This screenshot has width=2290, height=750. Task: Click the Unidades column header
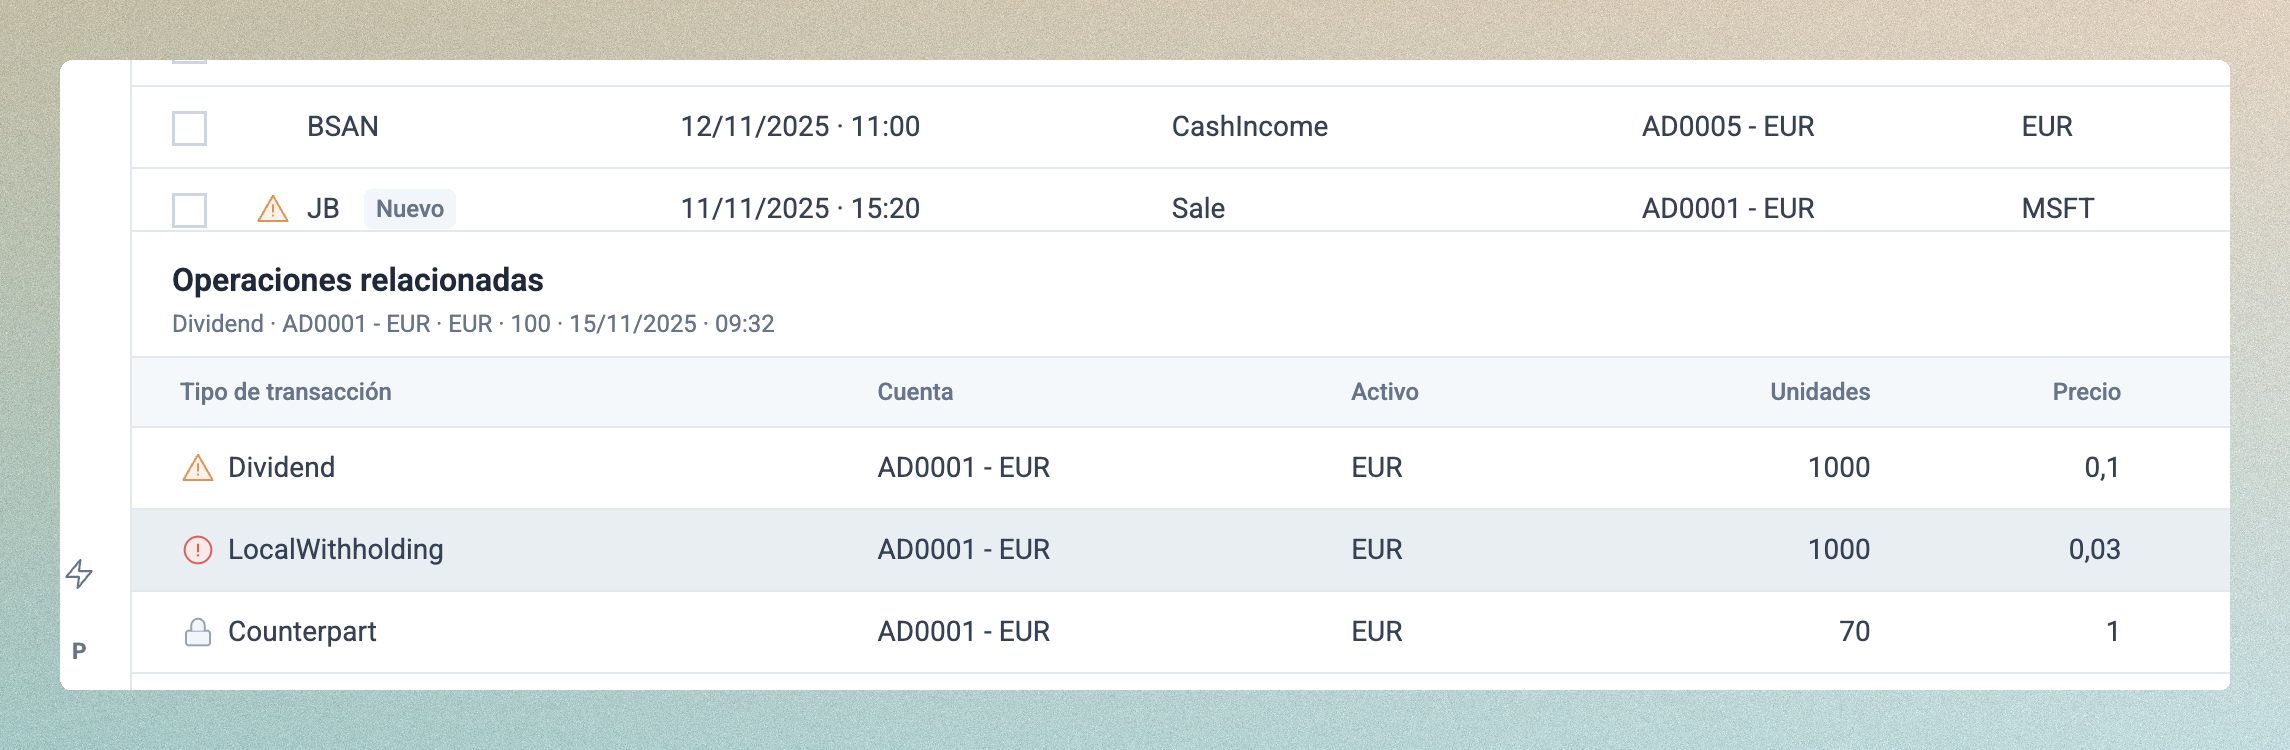pos(1819,392)
